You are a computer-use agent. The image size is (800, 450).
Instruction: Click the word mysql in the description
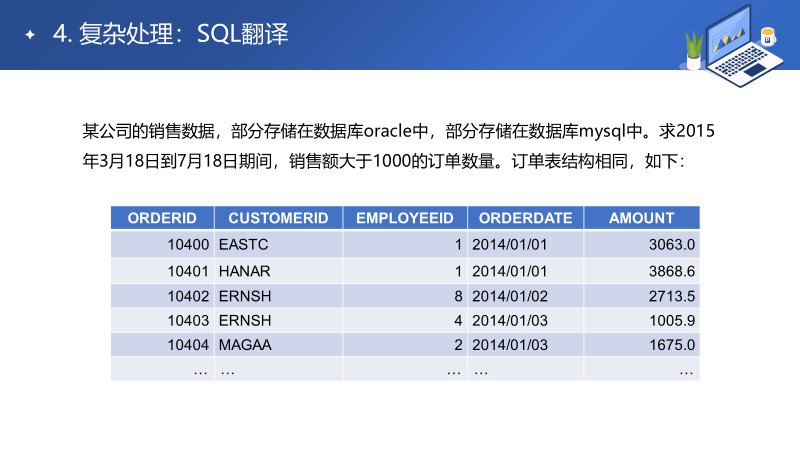603,132
